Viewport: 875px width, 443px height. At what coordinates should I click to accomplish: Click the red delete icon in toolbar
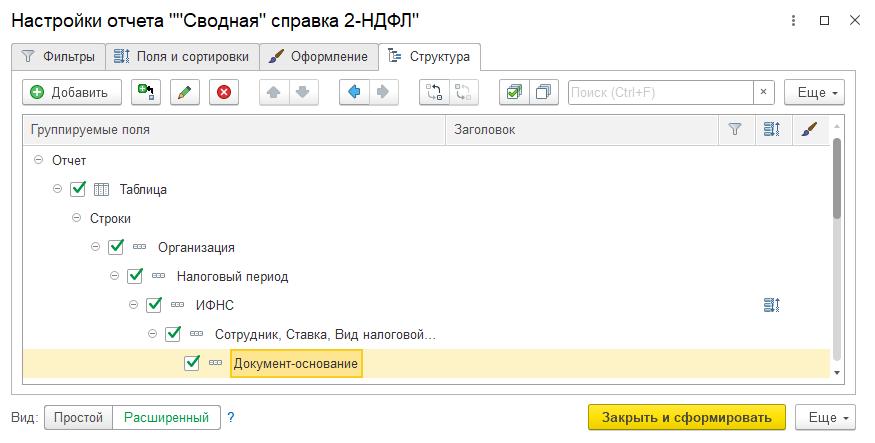point(223,93)
